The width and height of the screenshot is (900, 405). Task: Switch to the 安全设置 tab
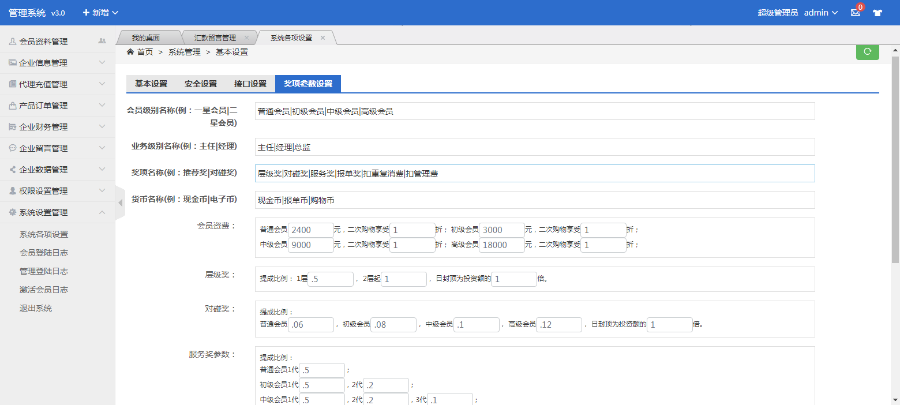tap(201, 84)
